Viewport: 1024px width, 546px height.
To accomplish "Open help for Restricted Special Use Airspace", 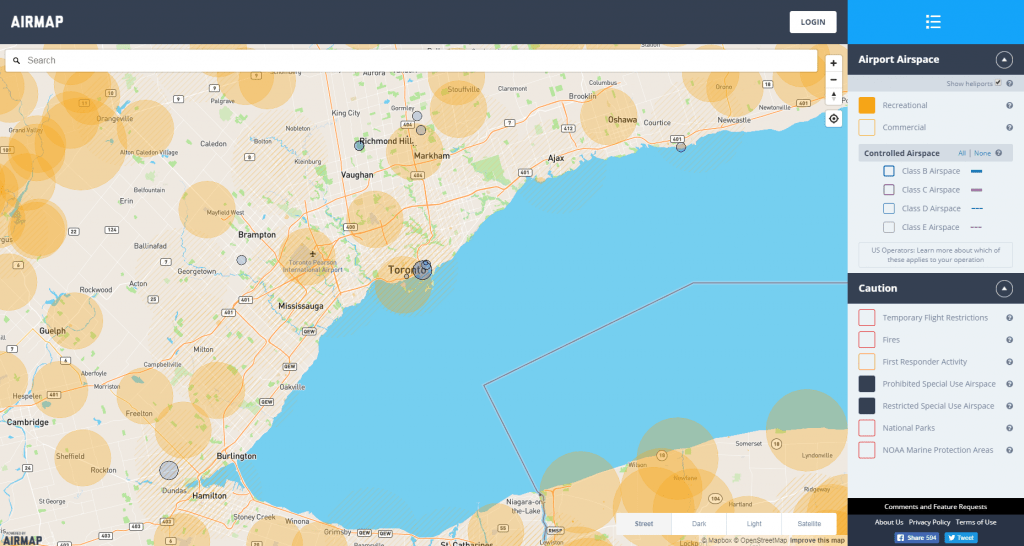I will (1010, 406).
